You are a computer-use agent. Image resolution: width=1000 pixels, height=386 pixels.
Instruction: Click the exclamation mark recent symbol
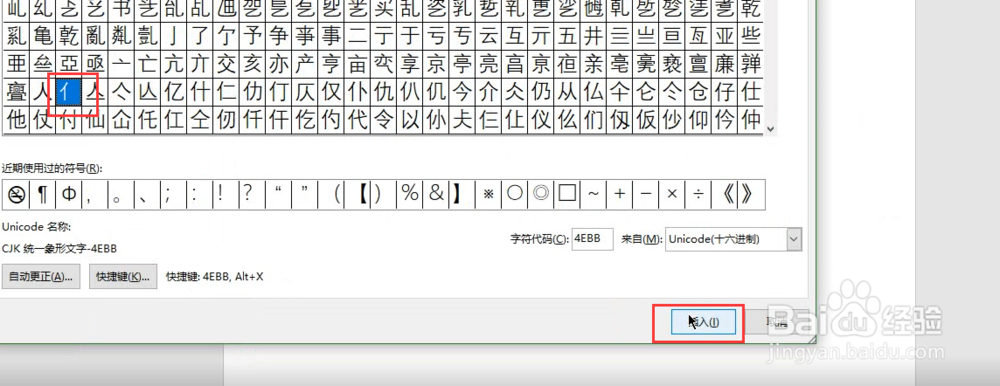[x=226, y=195]
